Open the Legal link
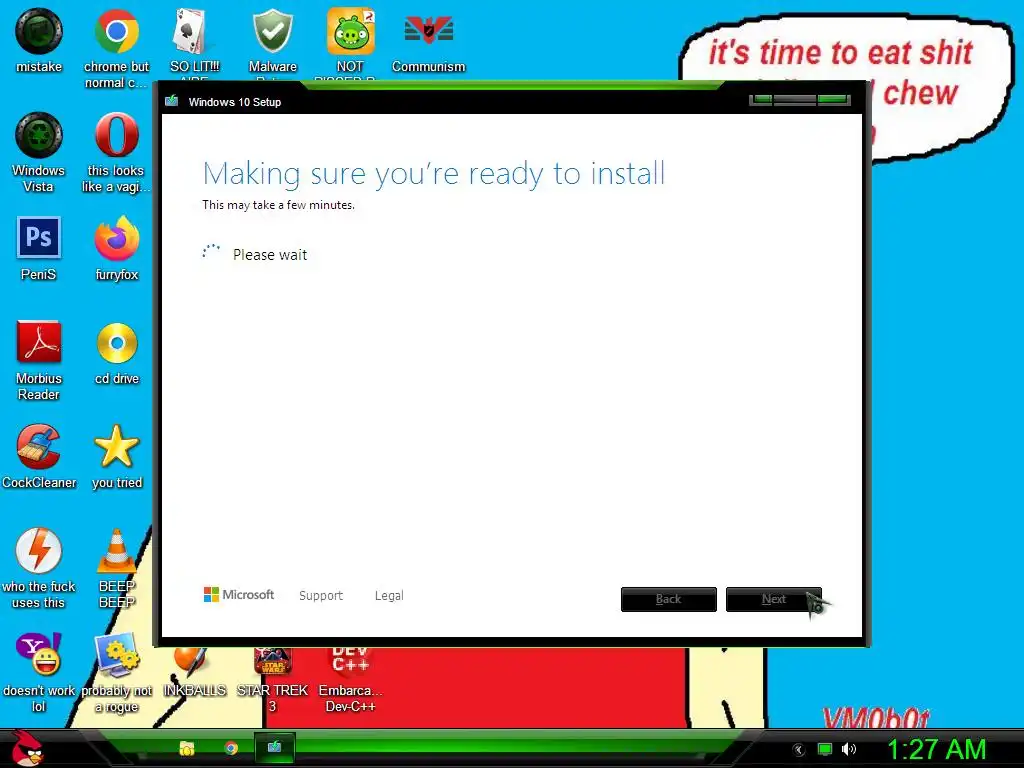This screenshot has width=1024, height=768. pyautogui.click(x=389, y=596)
